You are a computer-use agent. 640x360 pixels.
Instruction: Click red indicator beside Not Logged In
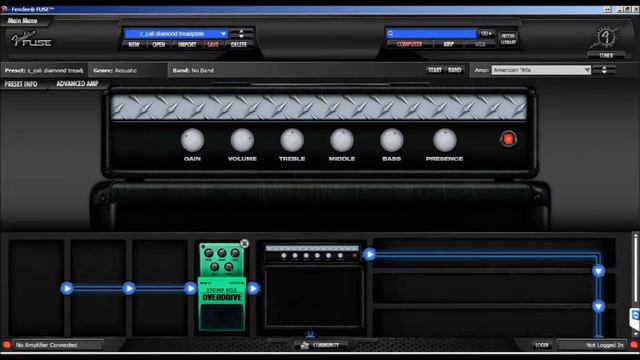click(634, 345)
